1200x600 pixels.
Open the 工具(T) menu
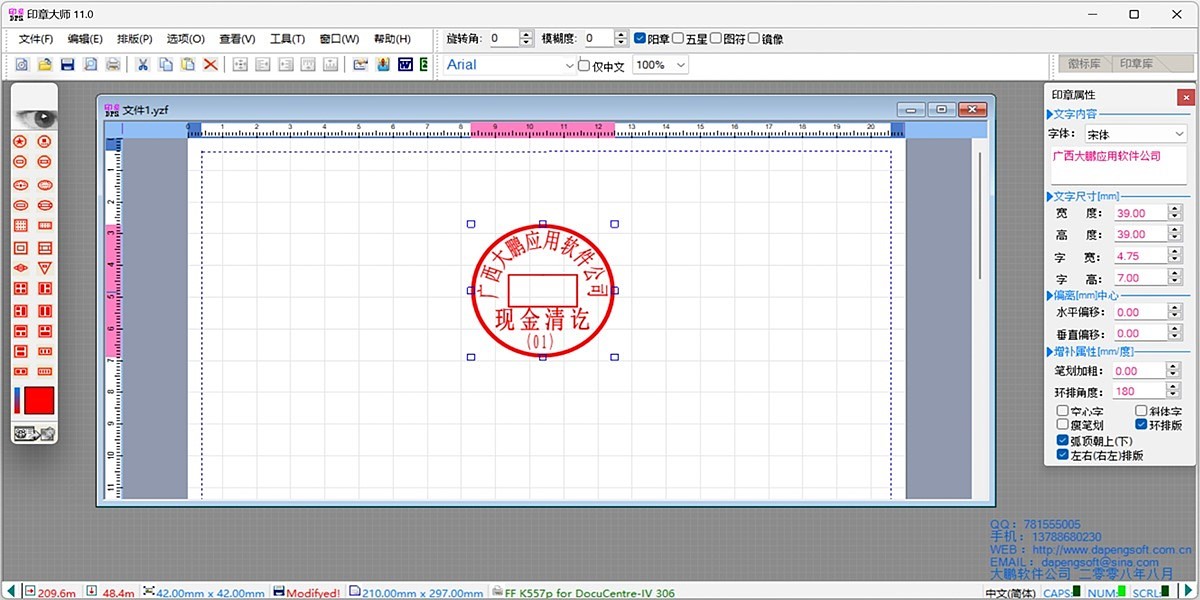(287, 39)
